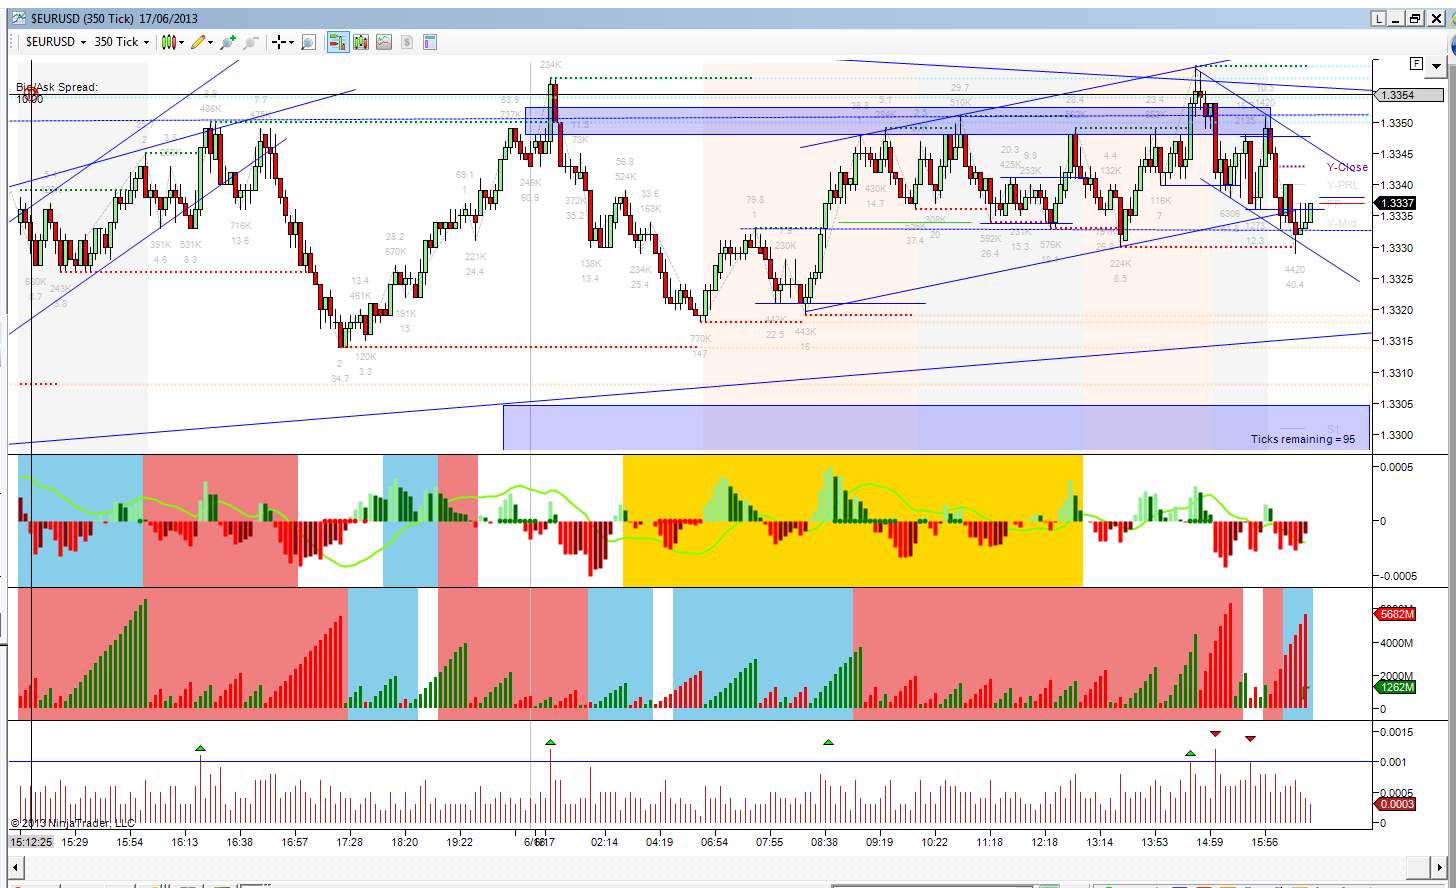Image resolution: width=1456 pixels, height=888 pixels.
Task: Toggle the highlighted Chart Trader icon
Action: coord(337,42)
